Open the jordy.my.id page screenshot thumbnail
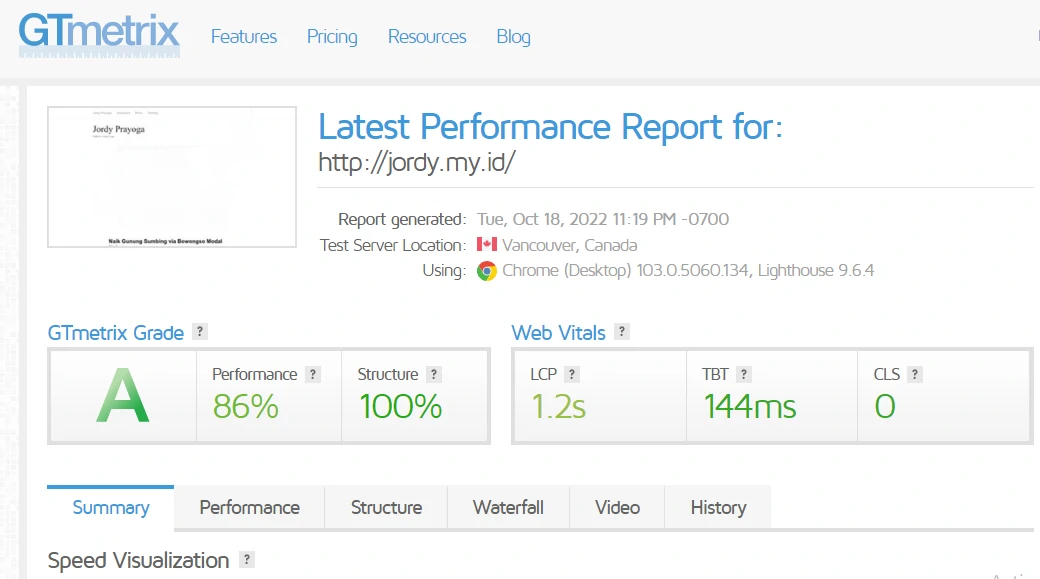Screen dimensions: 1040x579 [172, 177]
